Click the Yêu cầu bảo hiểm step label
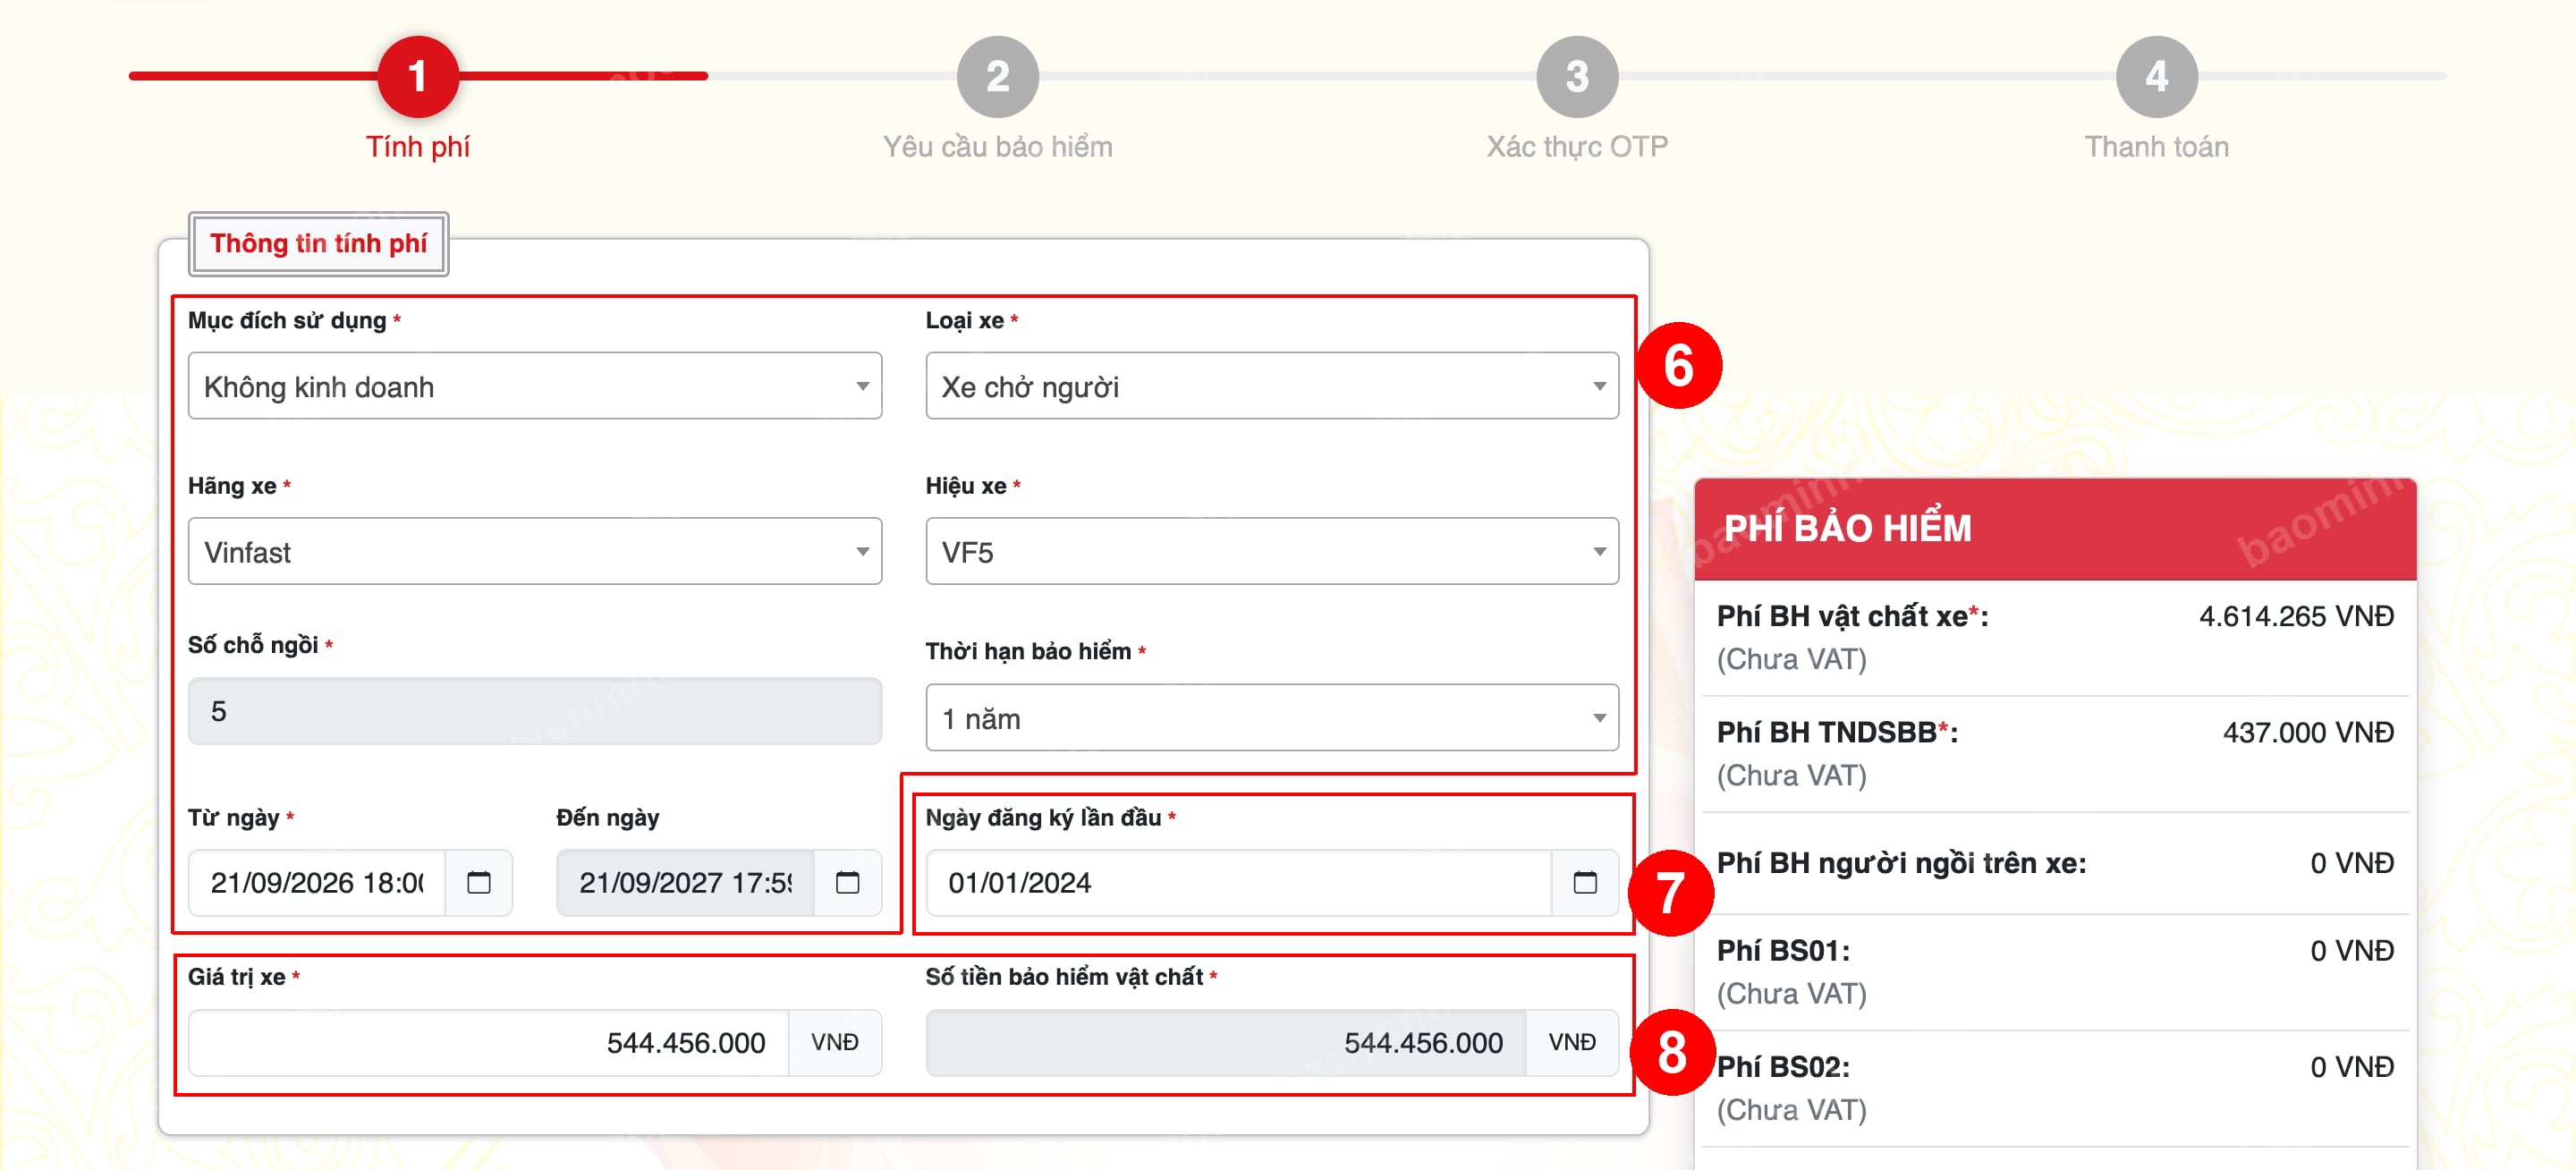 click(997, 147)
